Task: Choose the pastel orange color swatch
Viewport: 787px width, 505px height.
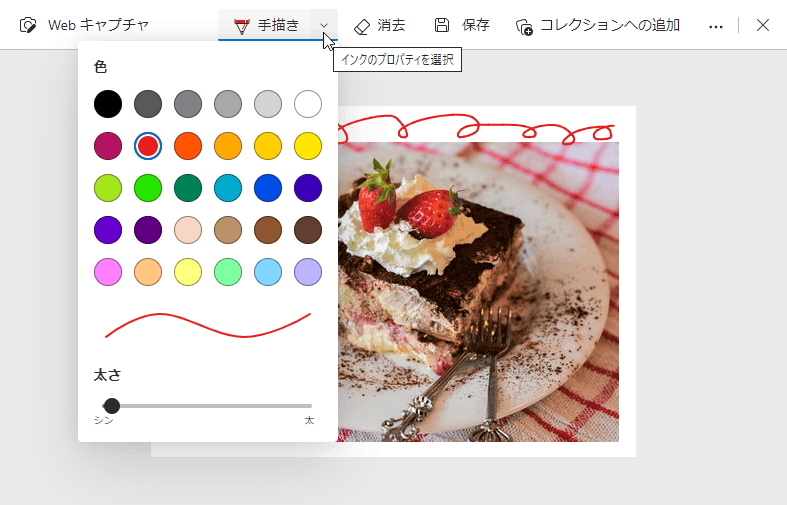Action: pos(148,272)
